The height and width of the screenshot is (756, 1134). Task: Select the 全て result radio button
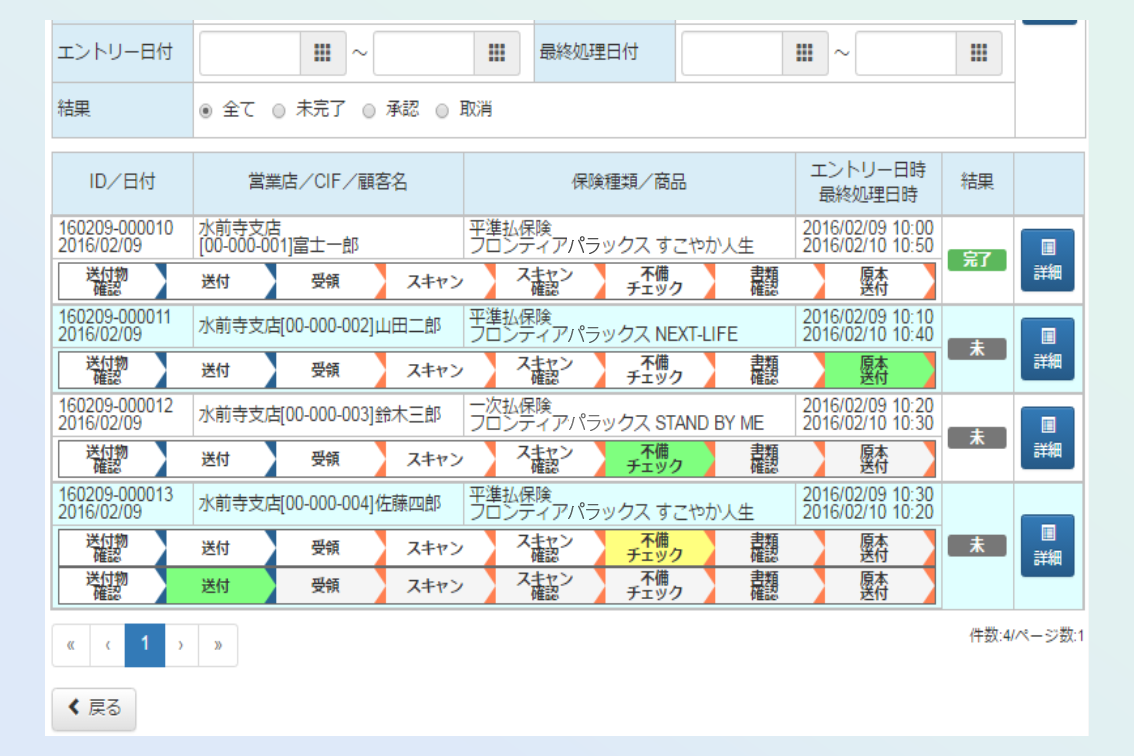(206, 111)
